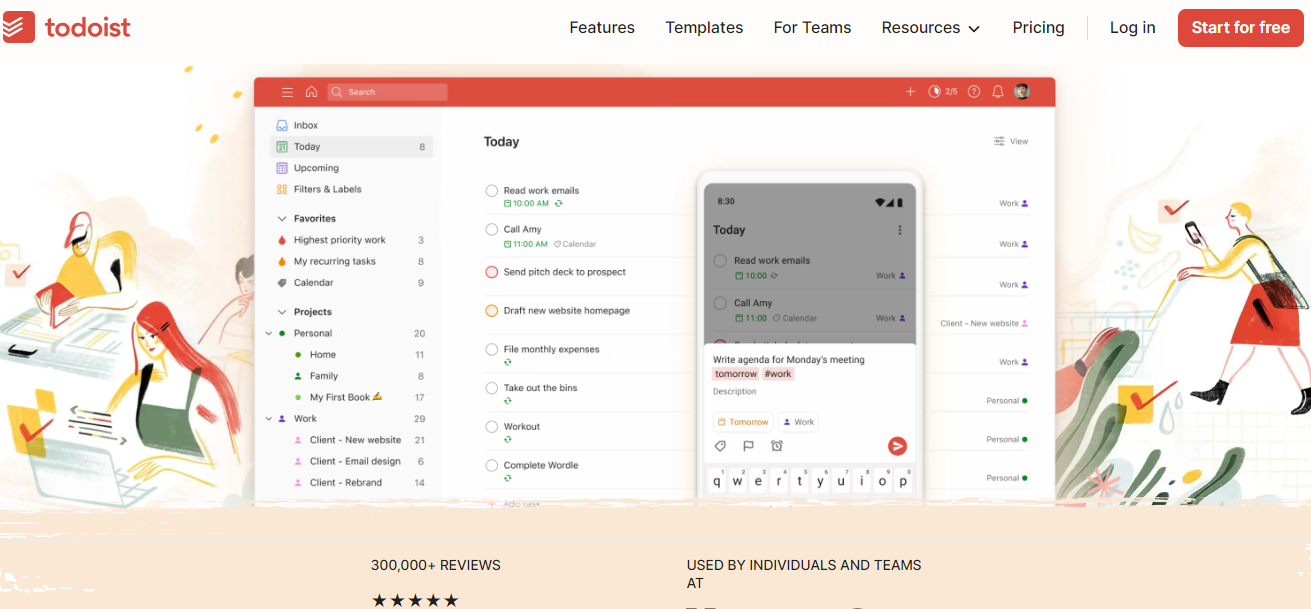
Task: Set a reminder with the alarm clock icon
Action: (776, 446)
